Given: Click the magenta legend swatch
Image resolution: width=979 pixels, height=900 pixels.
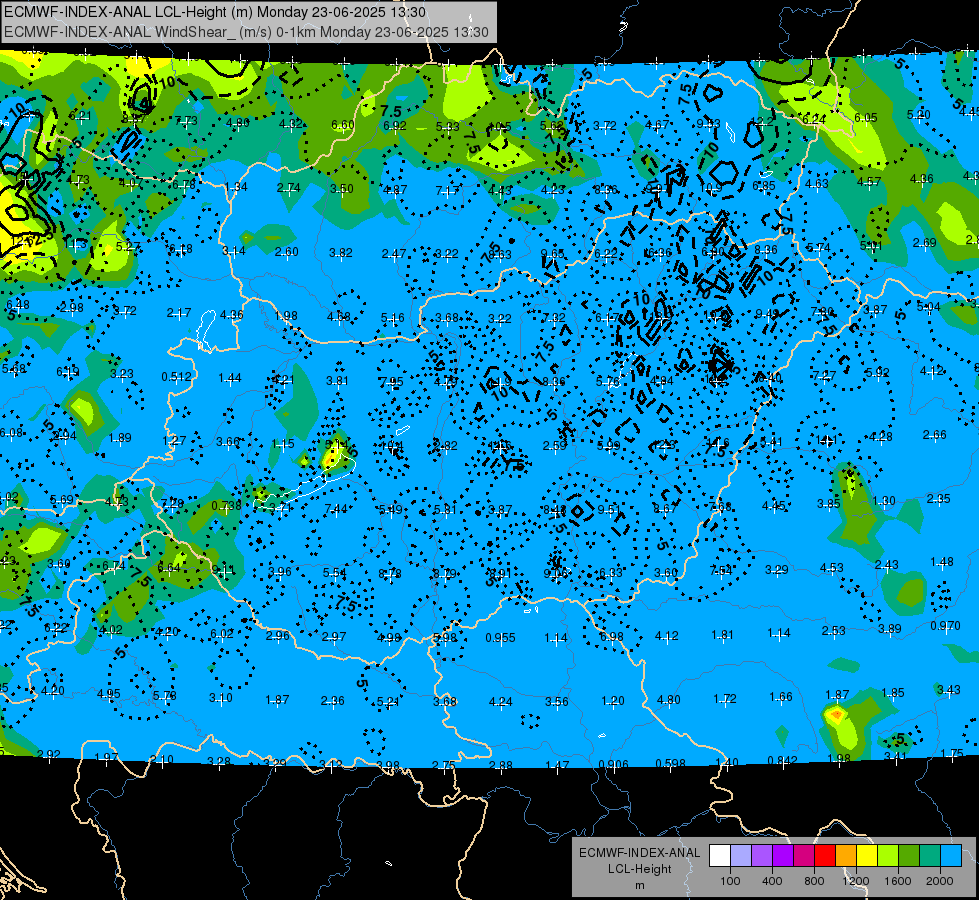Looking at the screenshot, I should [x=804, y=856].
